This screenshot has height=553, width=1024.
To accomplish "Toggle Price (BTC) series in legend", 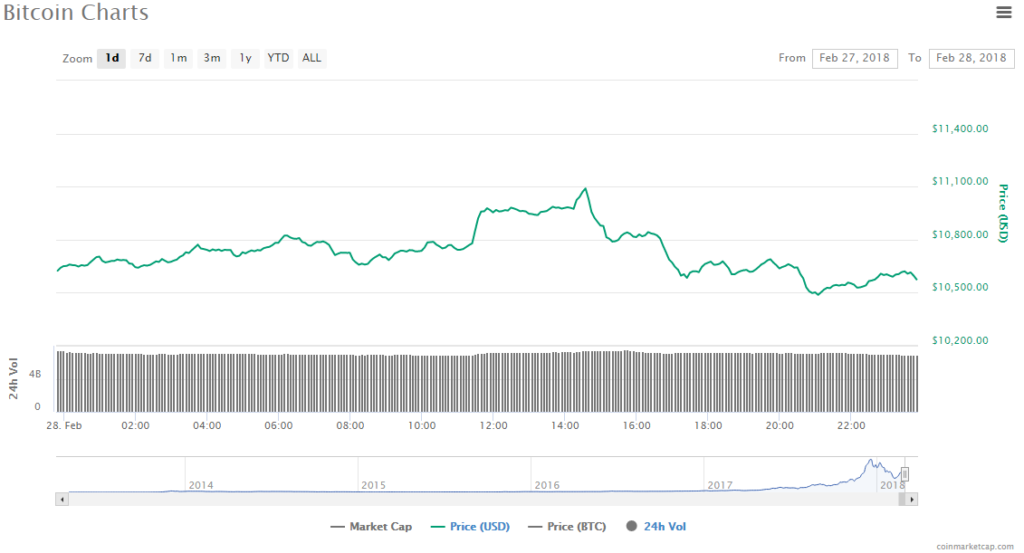I will pos(568,526).
